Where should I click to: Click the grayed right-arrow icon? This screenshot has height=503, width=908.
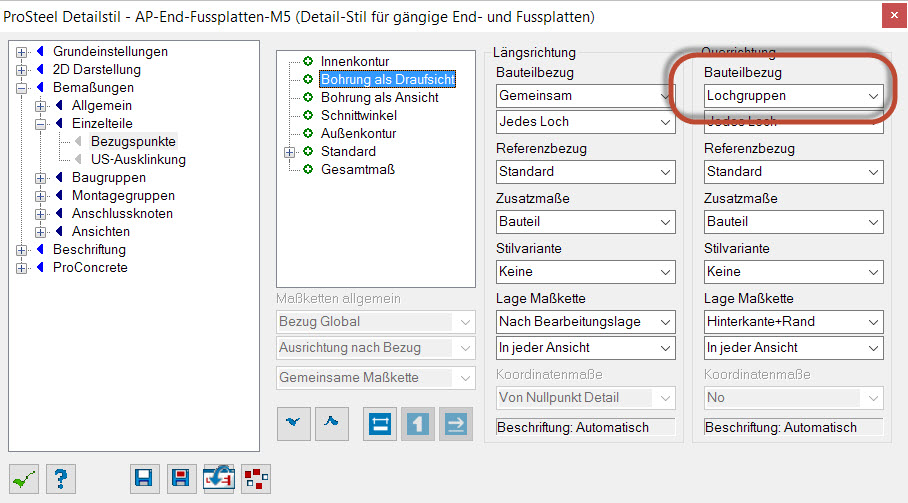(456, 424)
